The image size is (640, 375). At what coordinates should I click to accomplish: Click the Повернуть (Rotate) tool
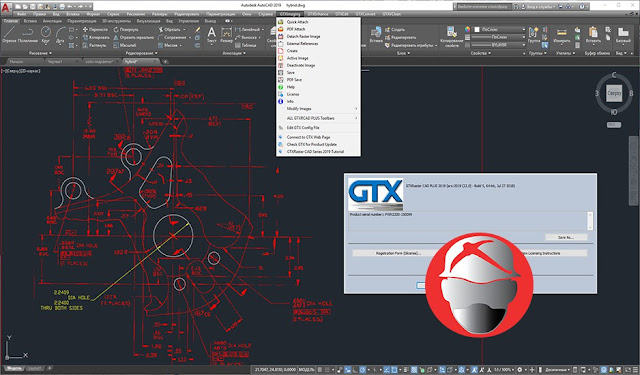tap(126, 29)
